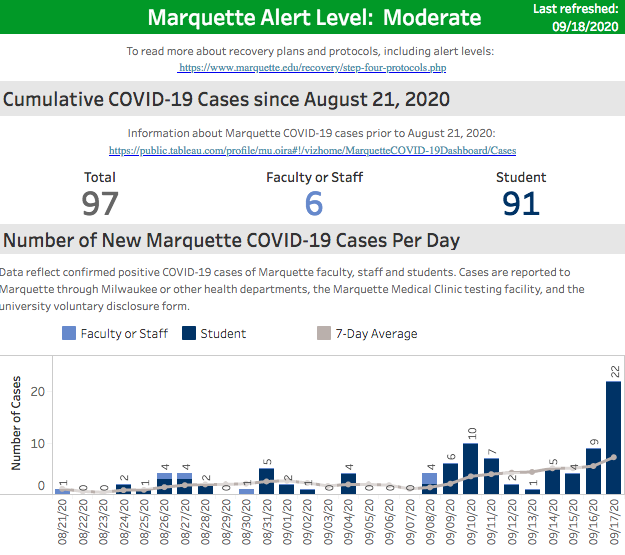The height and width of the screenshot is (555, 625).
Task: Click the 08/28/20 bar showing 2 cases
Action: click(x=205, y=489)
